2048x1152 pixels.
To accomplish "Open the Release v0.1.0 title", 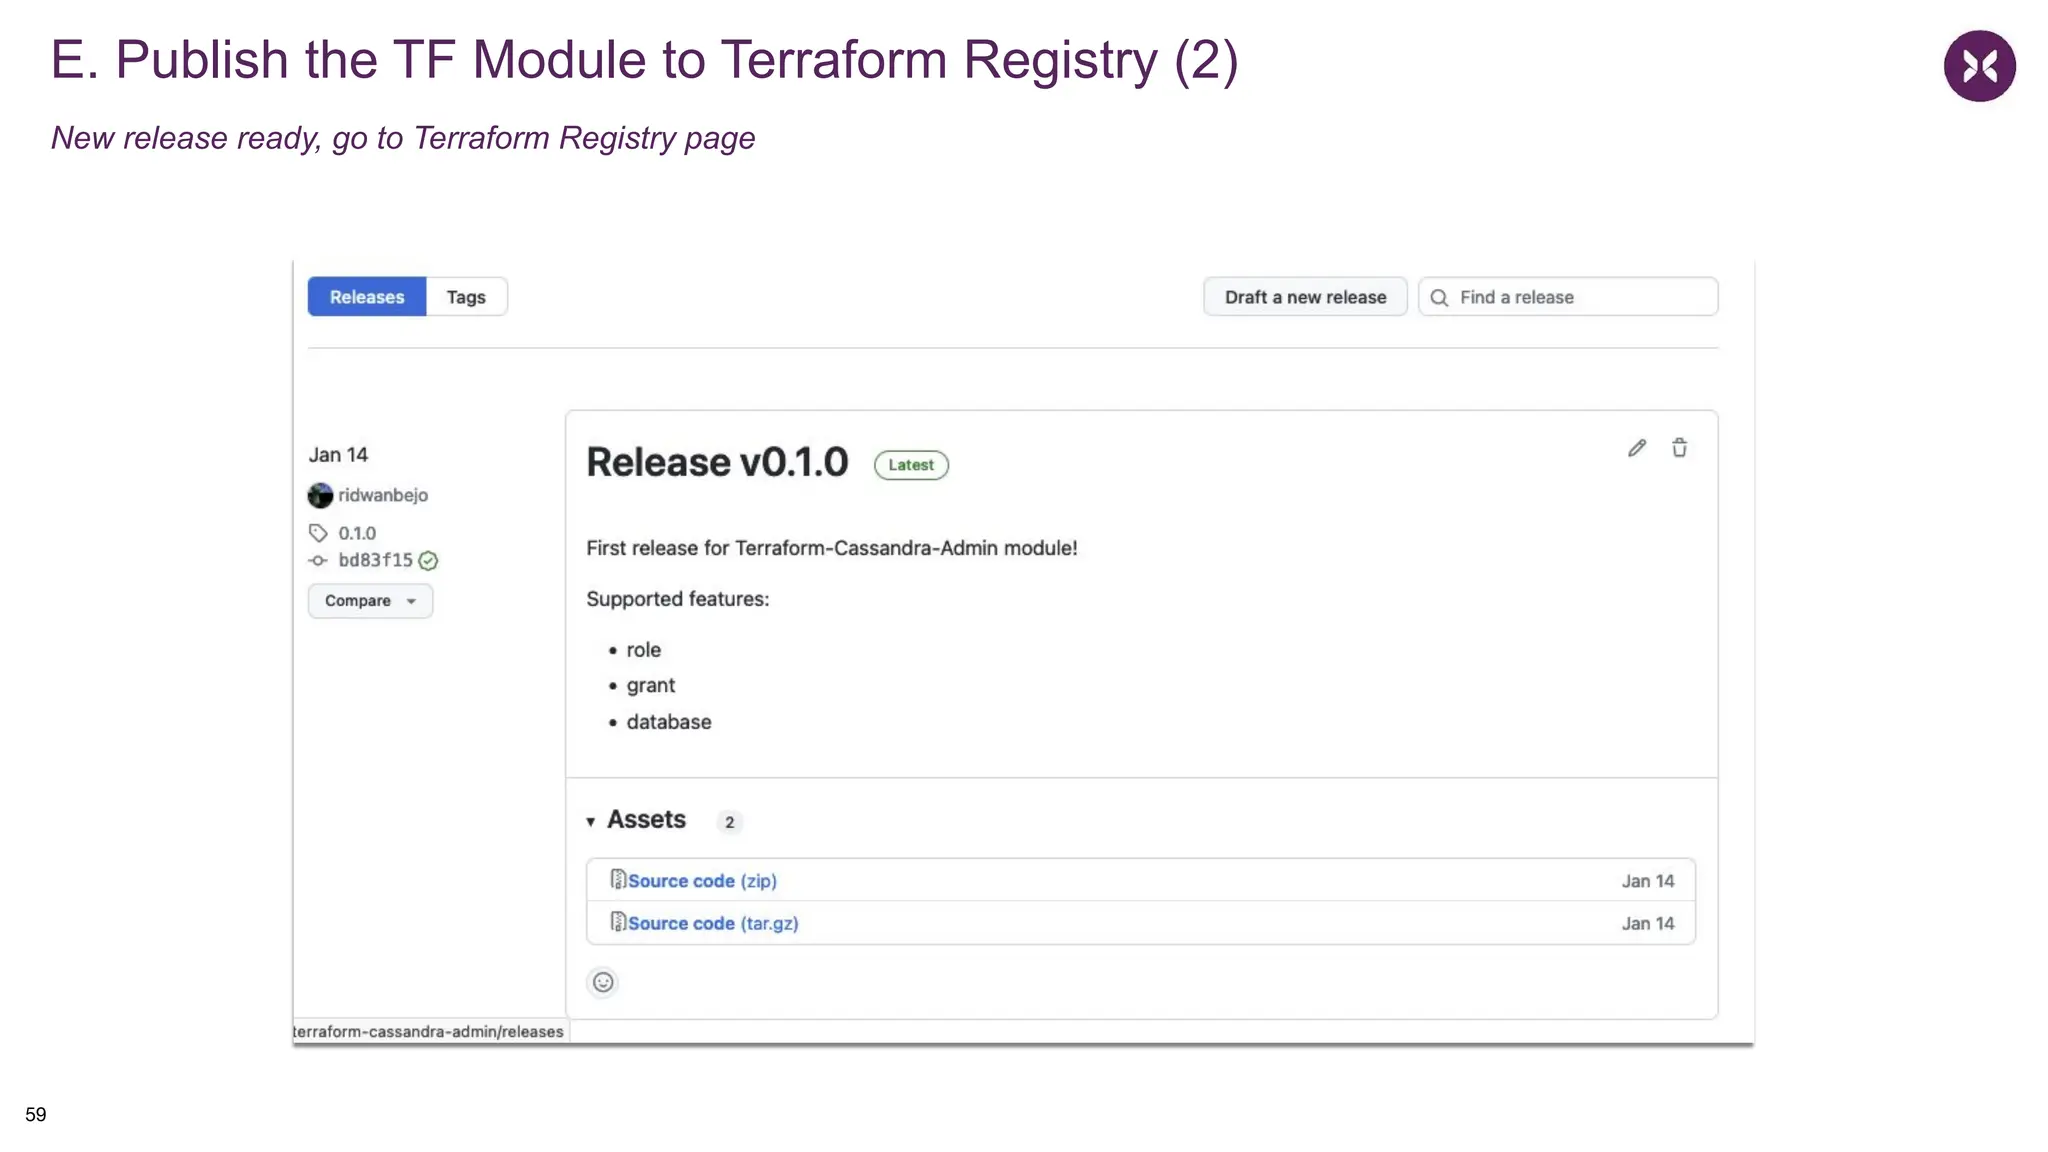I will pyautogui.click(x=717, y=462).
